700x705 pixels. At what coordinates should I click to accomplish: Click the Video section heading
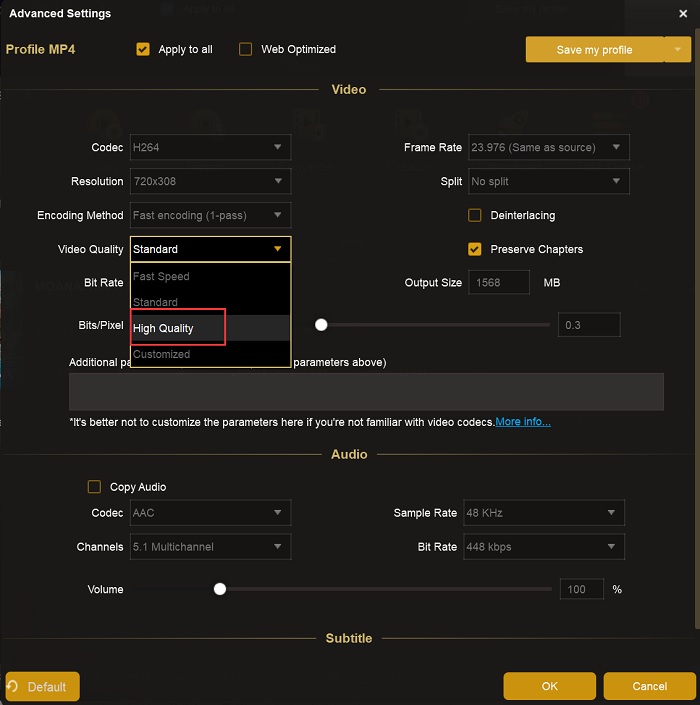pyautogui.click(x=349, y=89)
